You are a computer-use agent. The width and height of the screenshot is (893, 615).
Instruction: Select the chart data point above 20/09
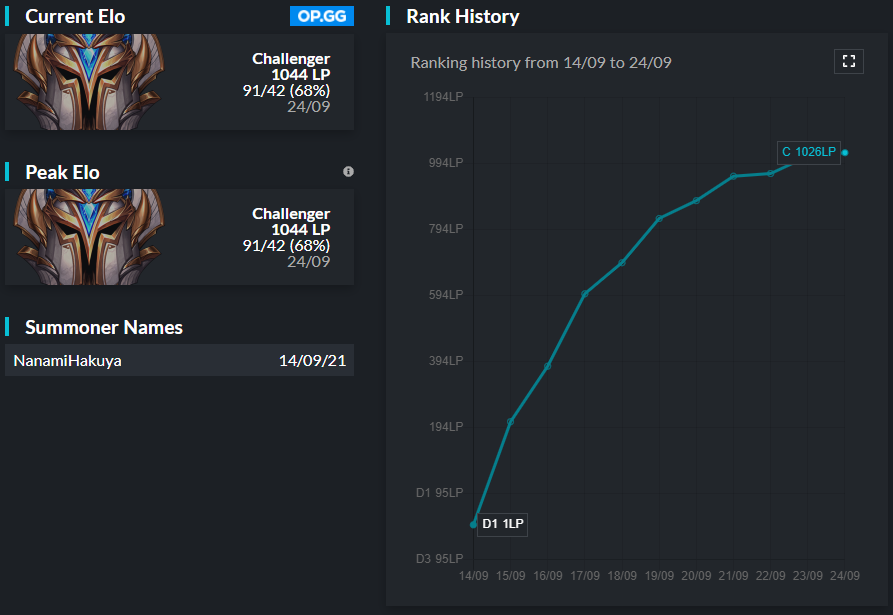point(696,200)
